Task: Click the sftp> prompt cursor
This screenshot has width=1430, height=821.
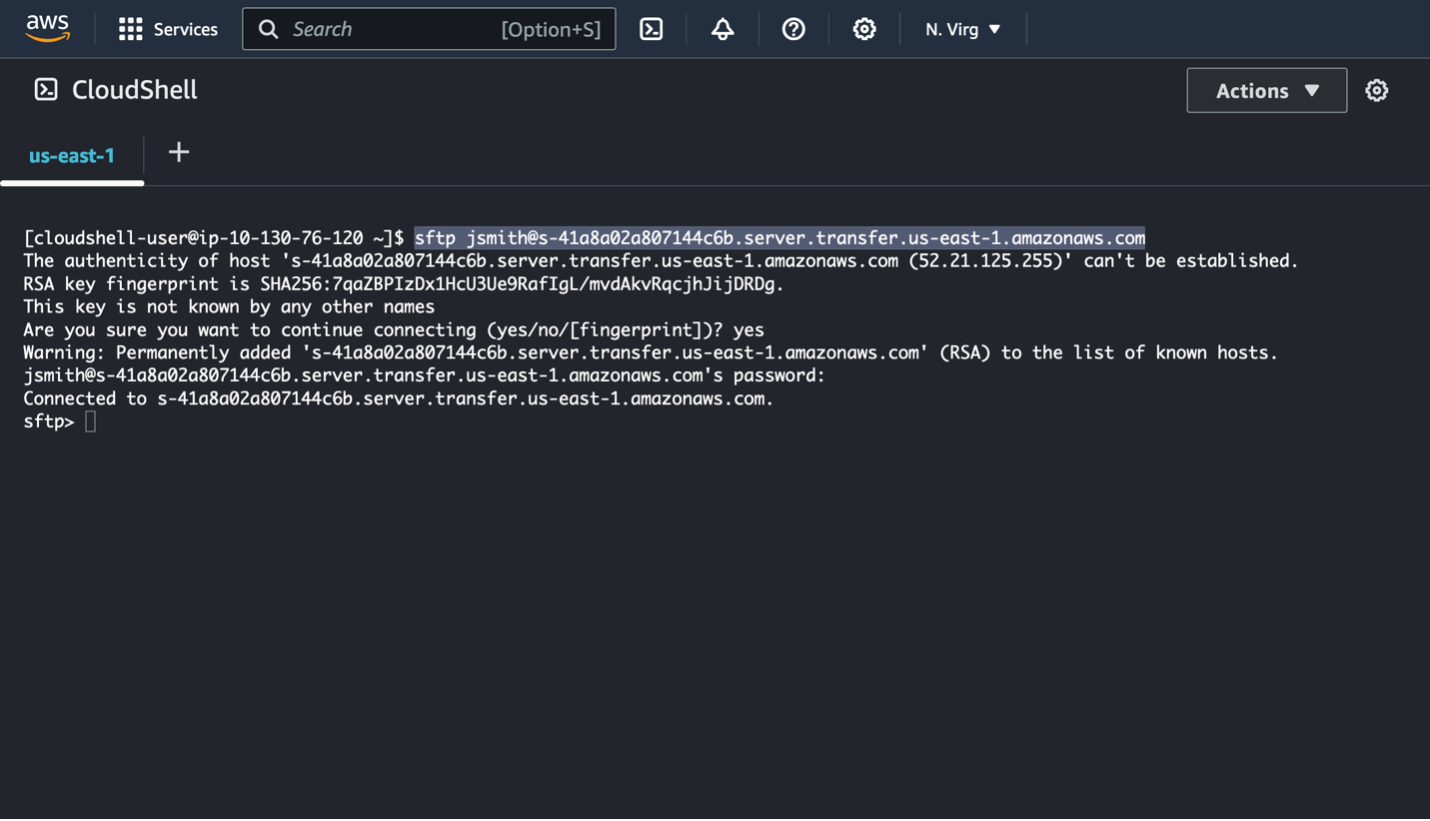Action: [90, 422]
